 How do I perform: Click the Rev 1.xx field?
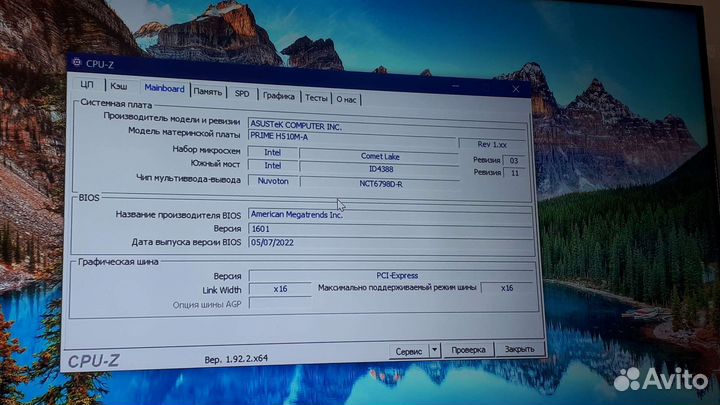click(492, 144)
